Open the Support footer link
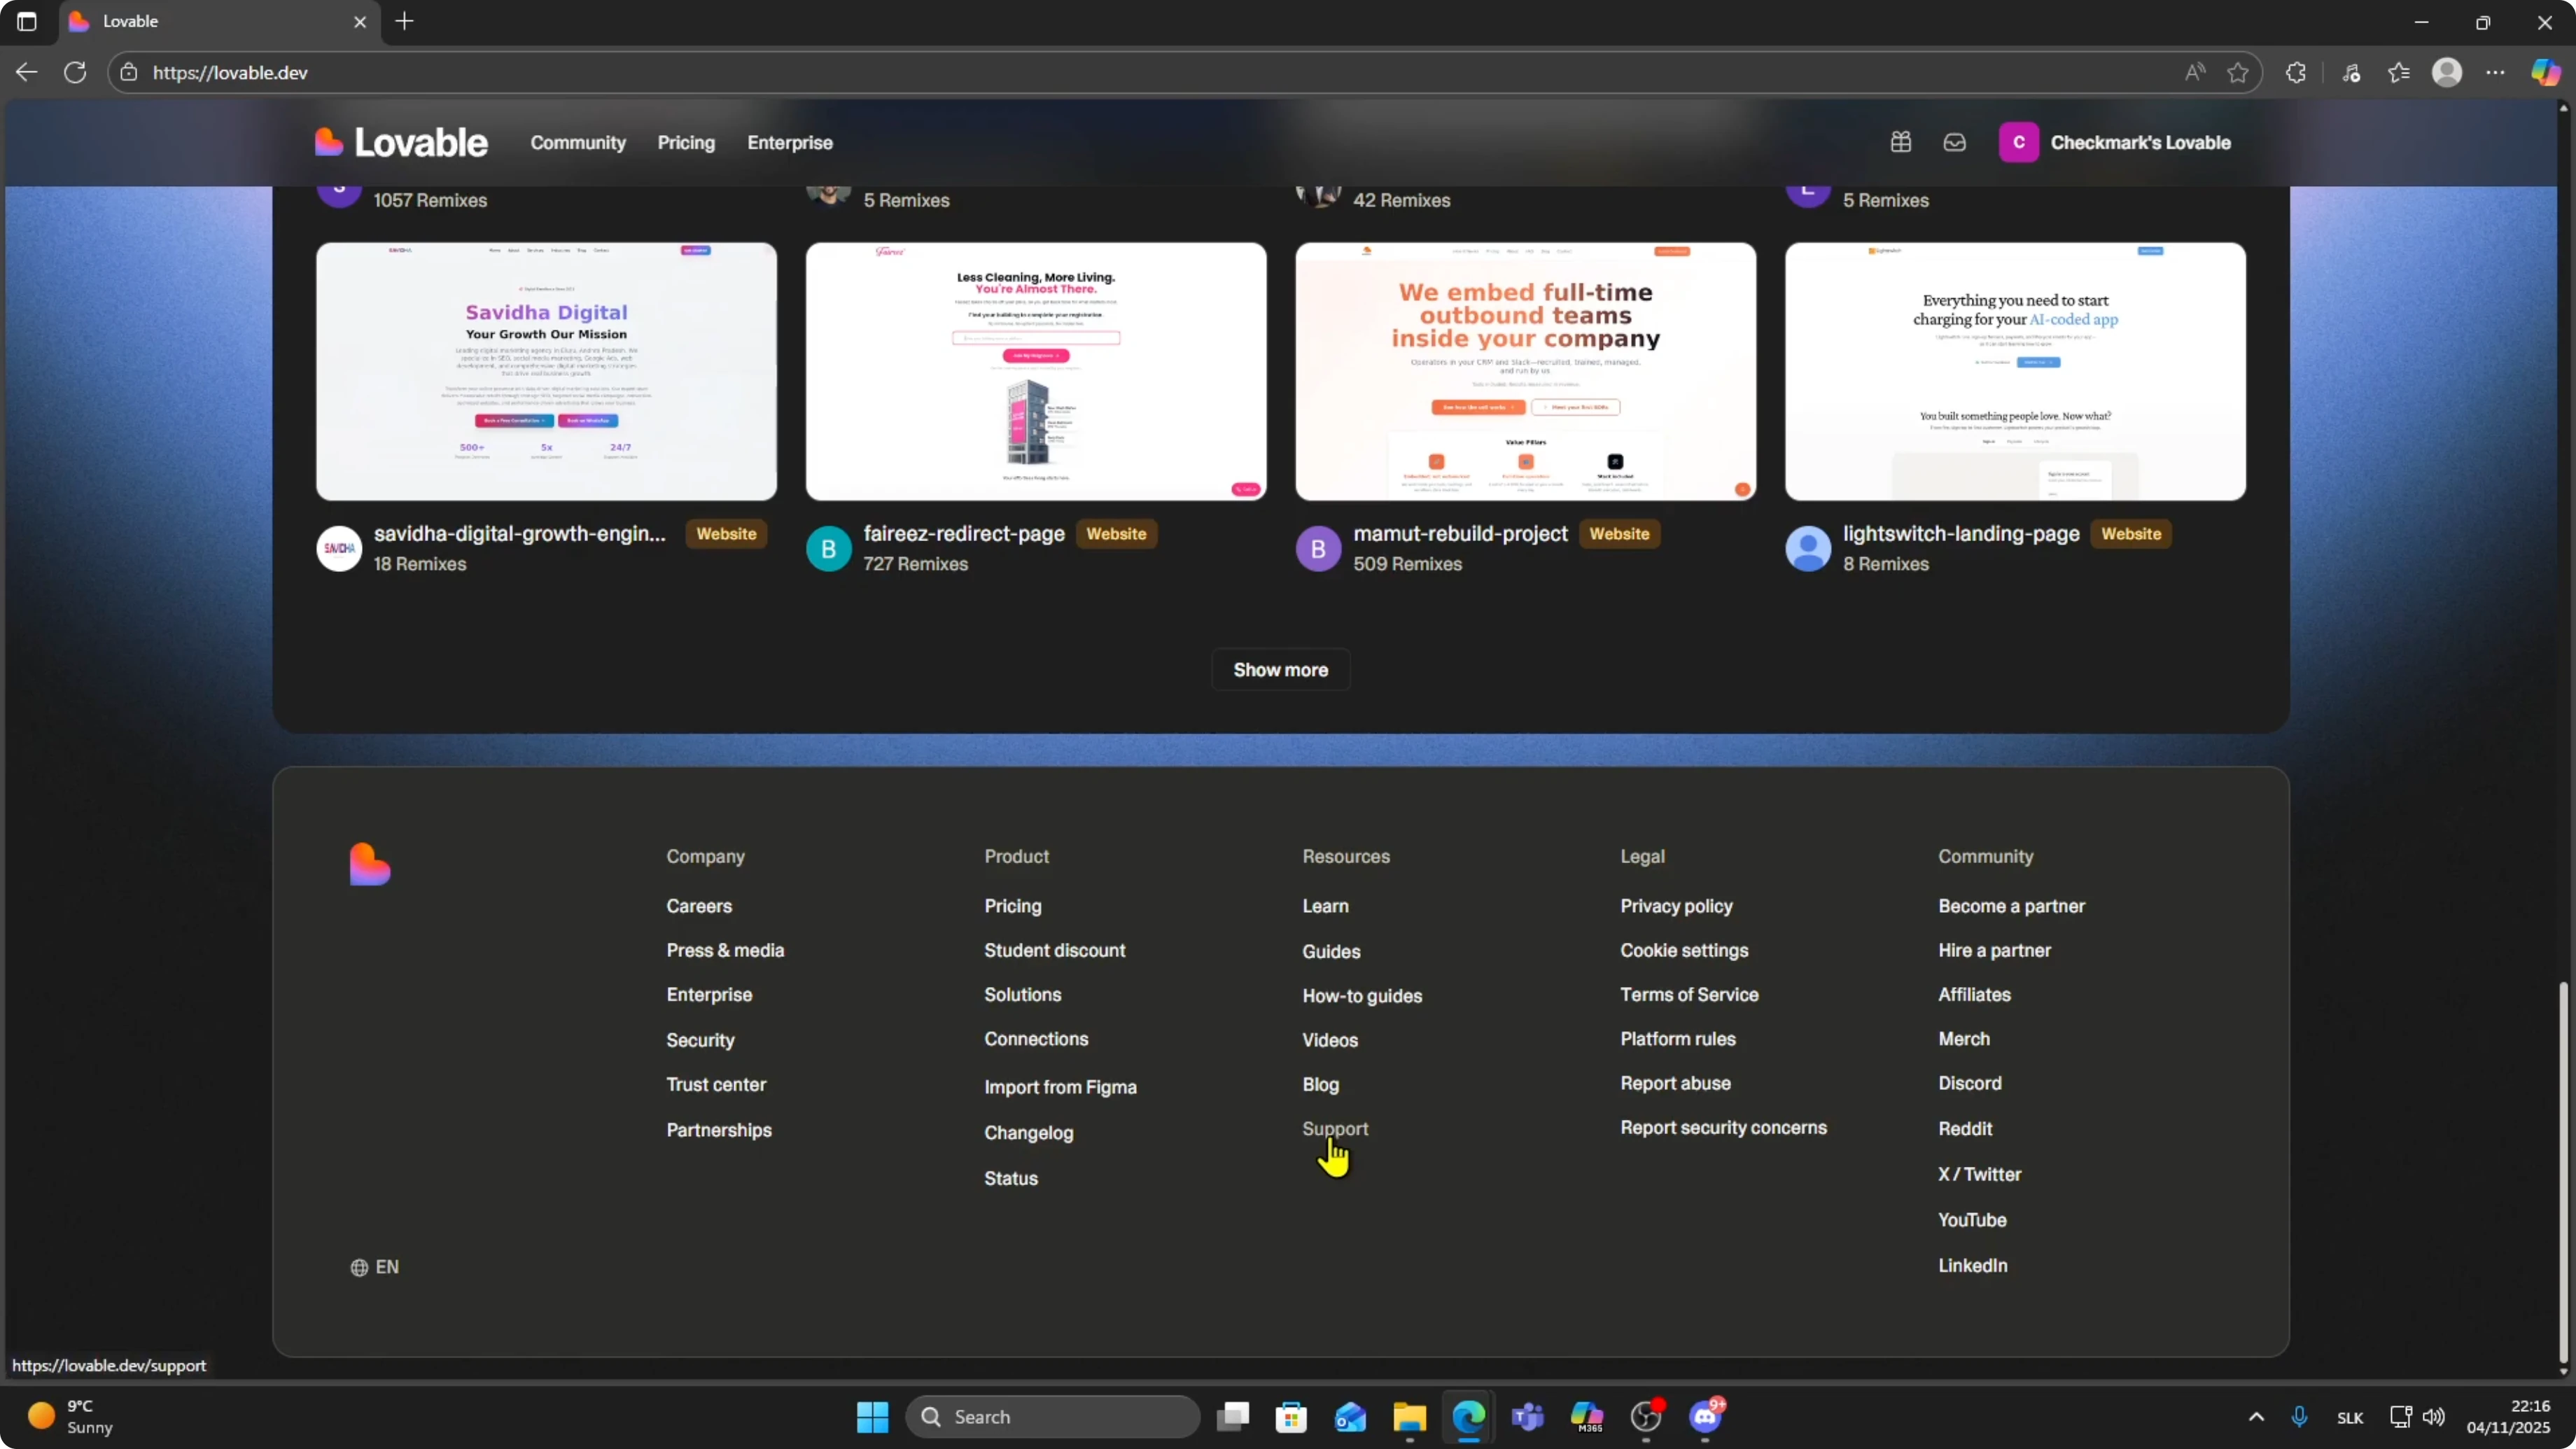 click(1335, 1128)
